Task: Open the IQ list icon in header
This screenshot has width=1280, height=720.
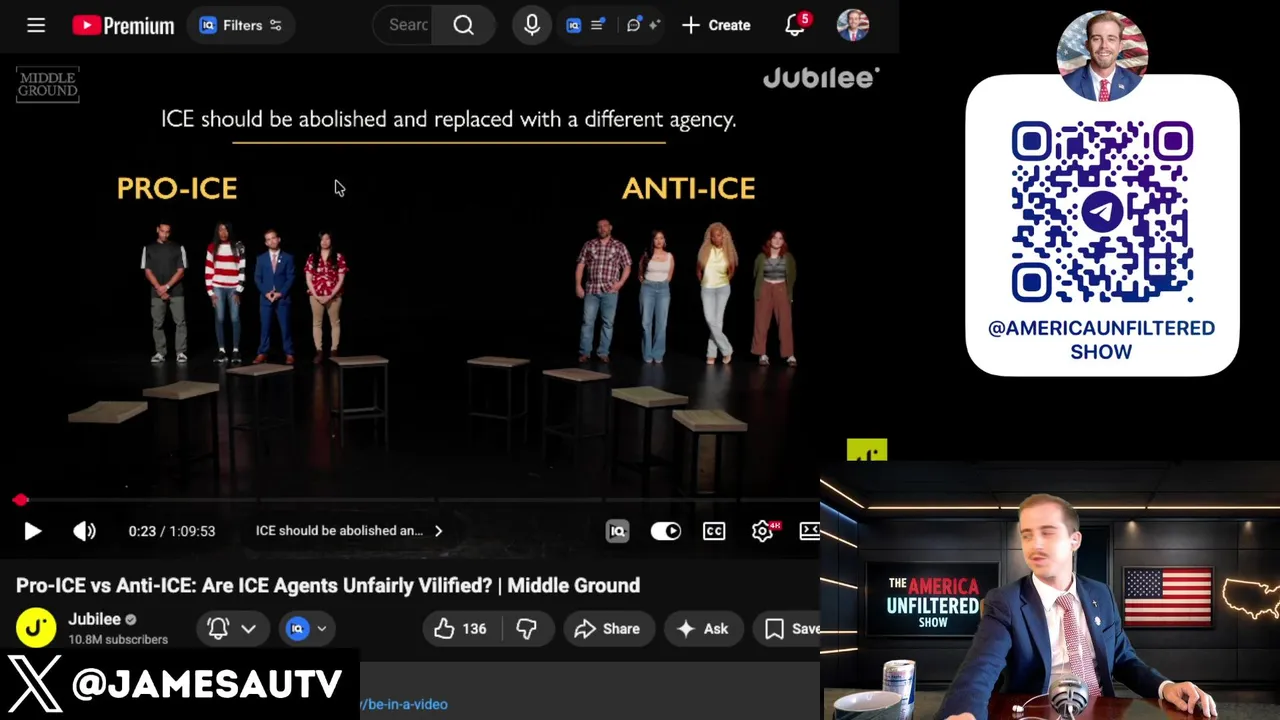Action: pyautogui.click(x=585, y=25)
